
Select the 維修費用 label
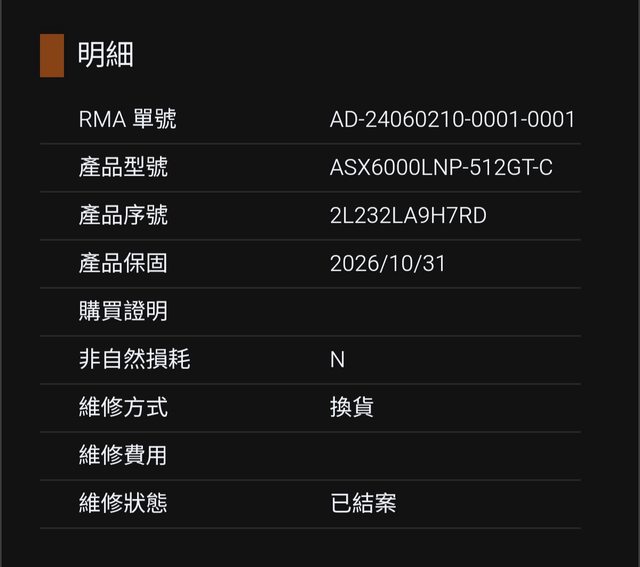click(123, 456)
